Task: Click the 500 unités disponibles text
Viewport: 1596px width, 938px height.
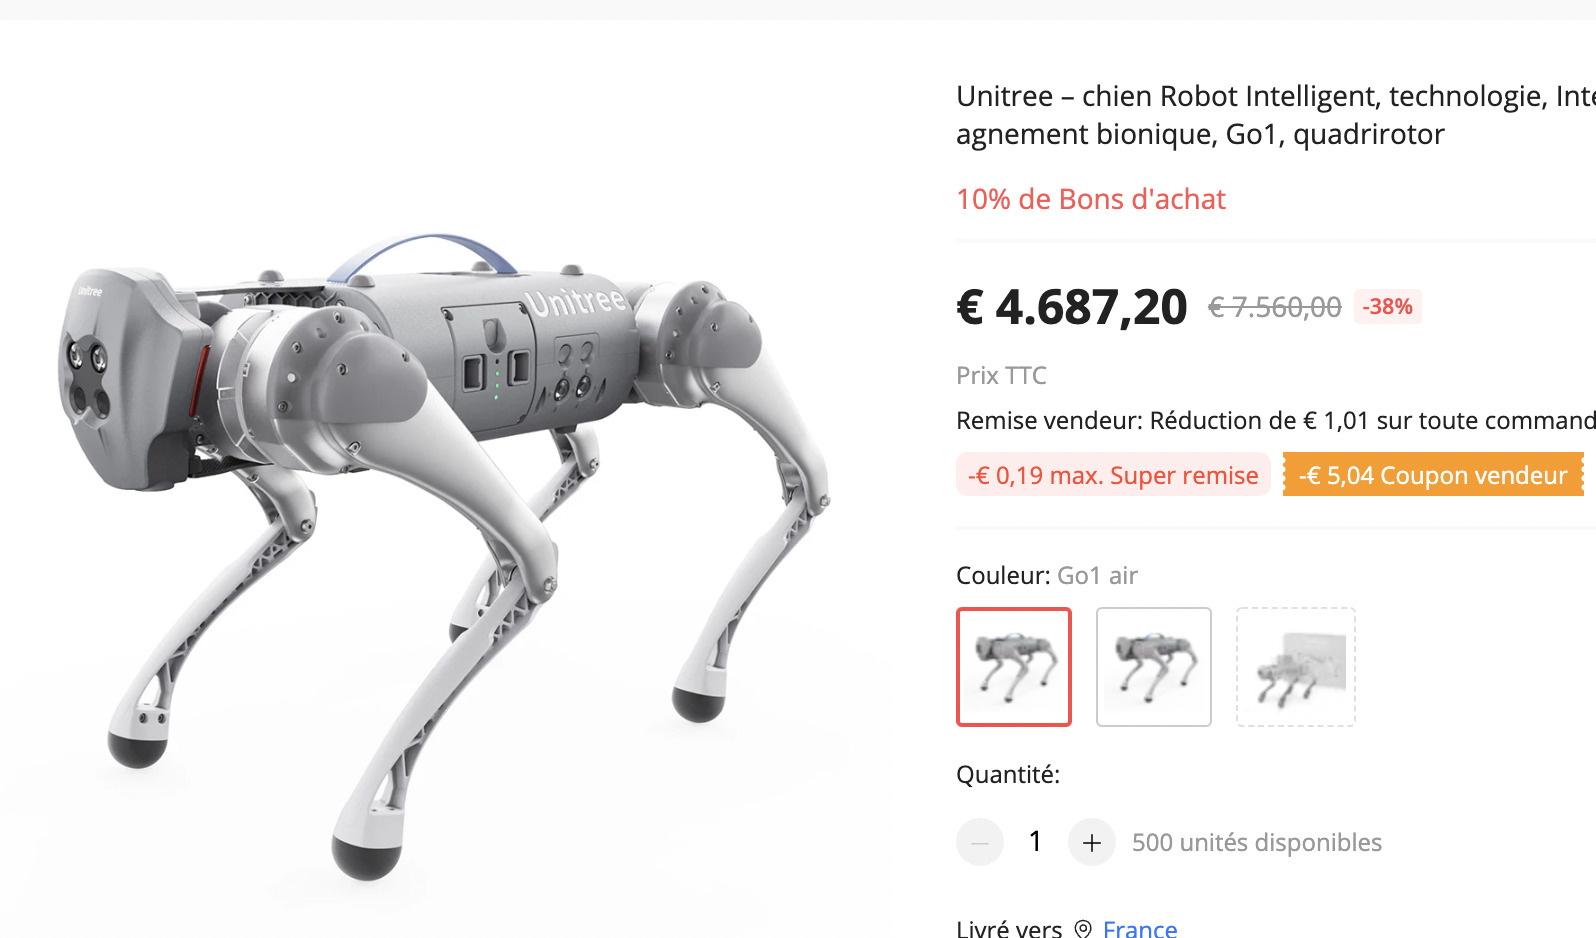Action: coord(1257,842)
